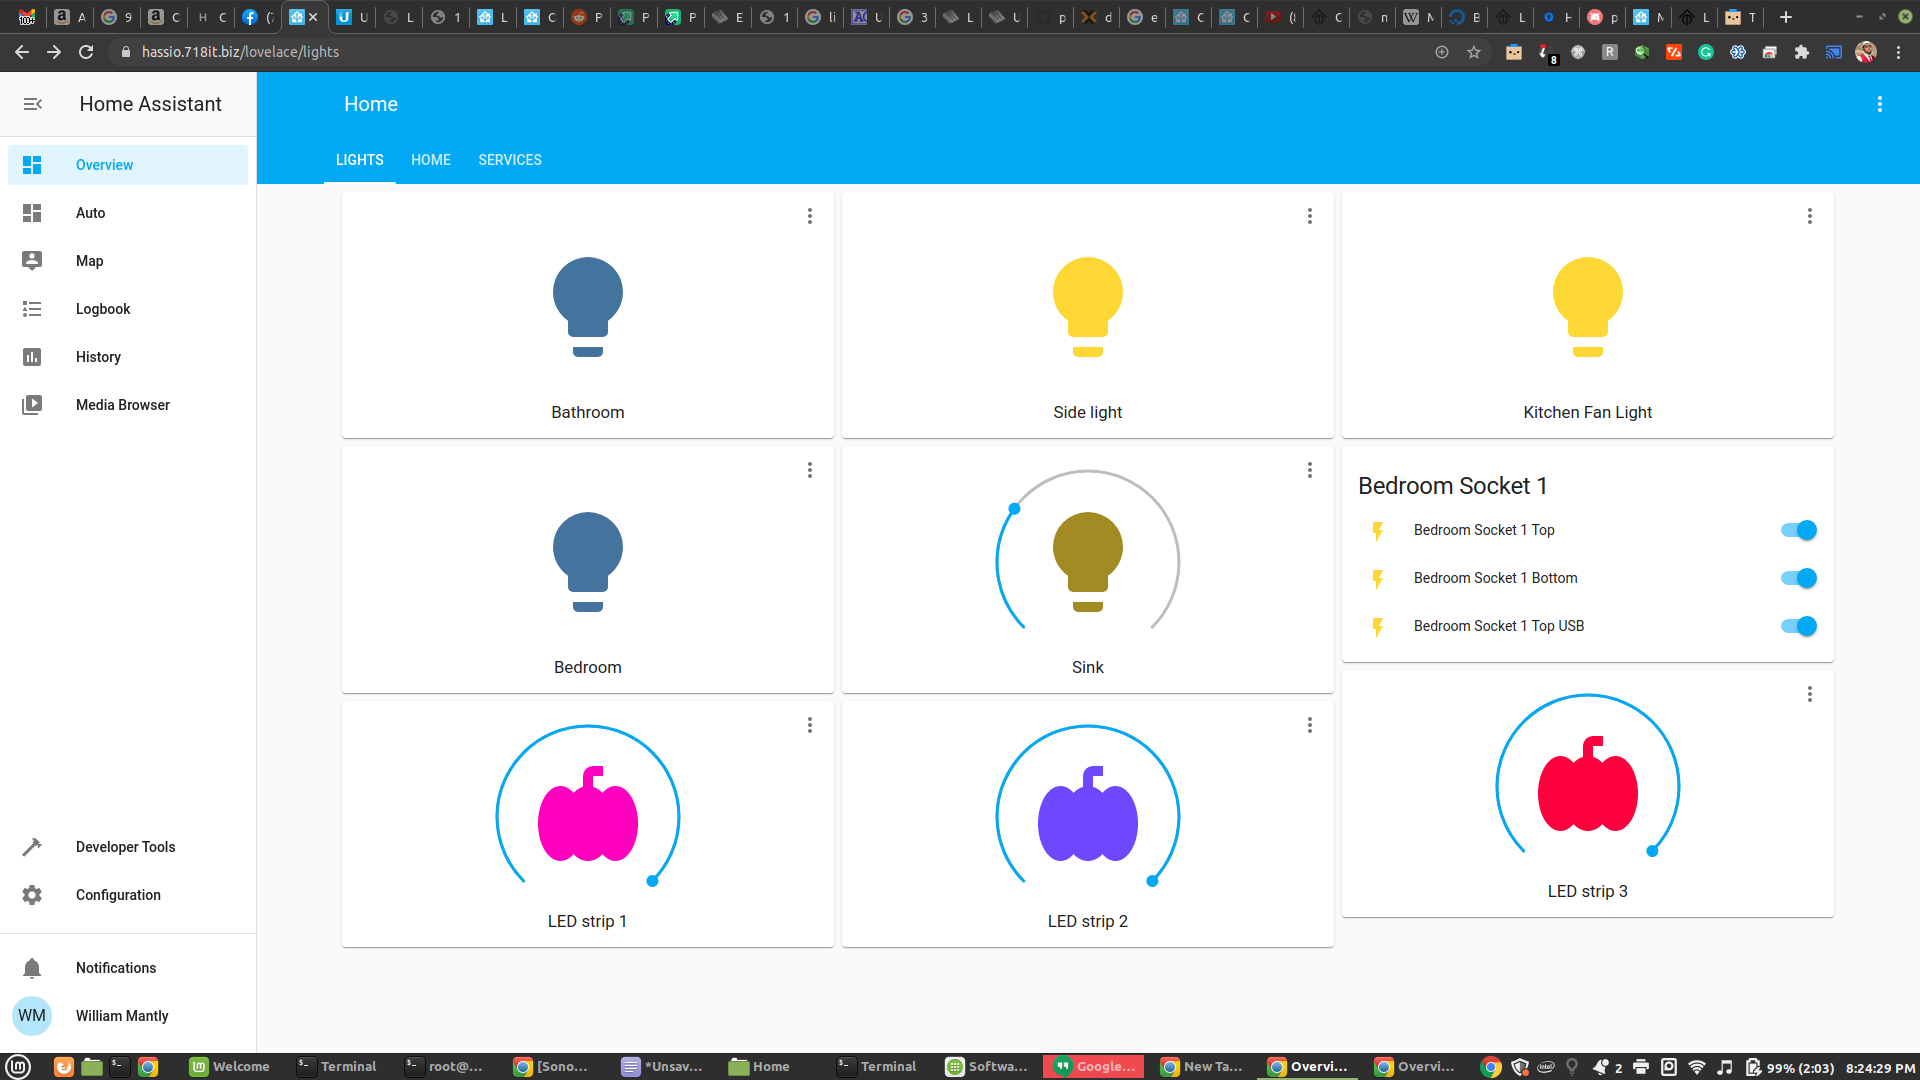Switch to the SERVICES tab
This screenshot has width=1920, height=1080.
tap(510, 160)
